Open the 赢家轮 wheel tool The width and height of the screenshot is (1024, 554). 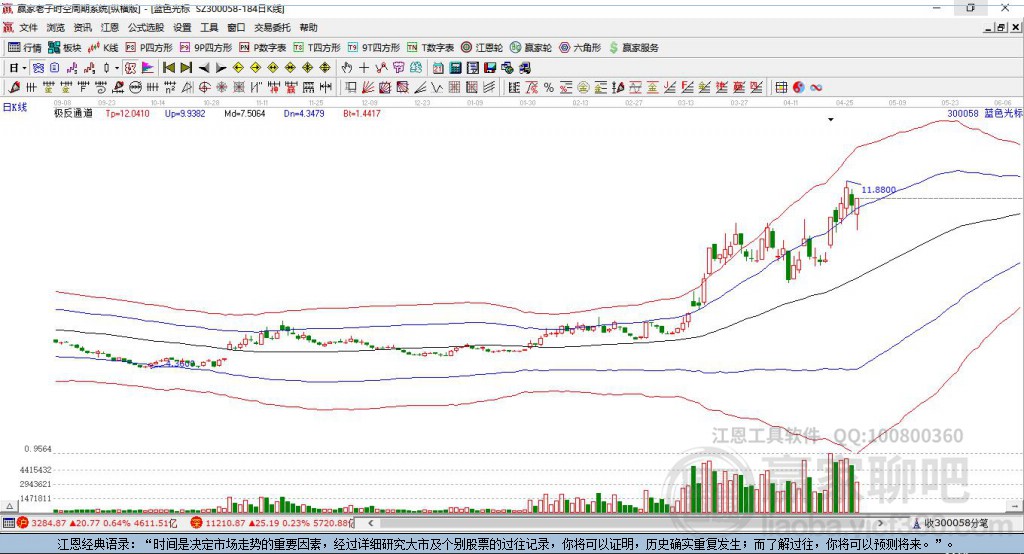(530, 48)
